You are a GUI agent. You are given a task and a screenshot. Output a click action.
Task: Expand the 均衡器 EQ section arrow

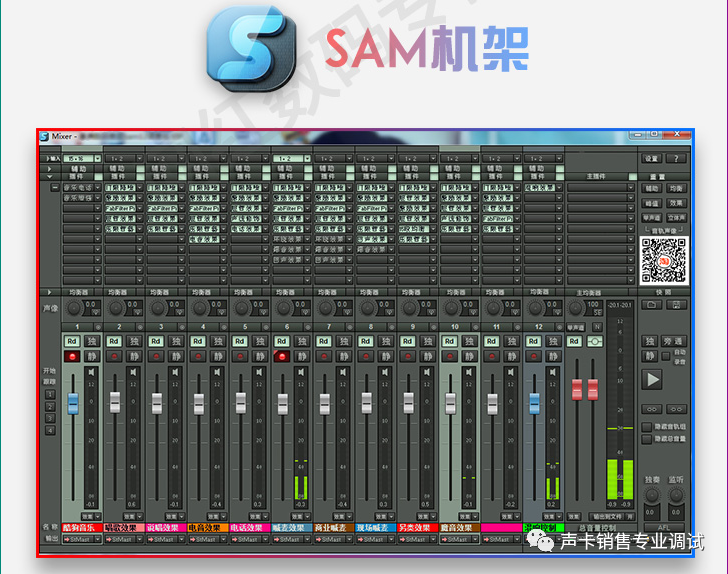tap(50, 292)
